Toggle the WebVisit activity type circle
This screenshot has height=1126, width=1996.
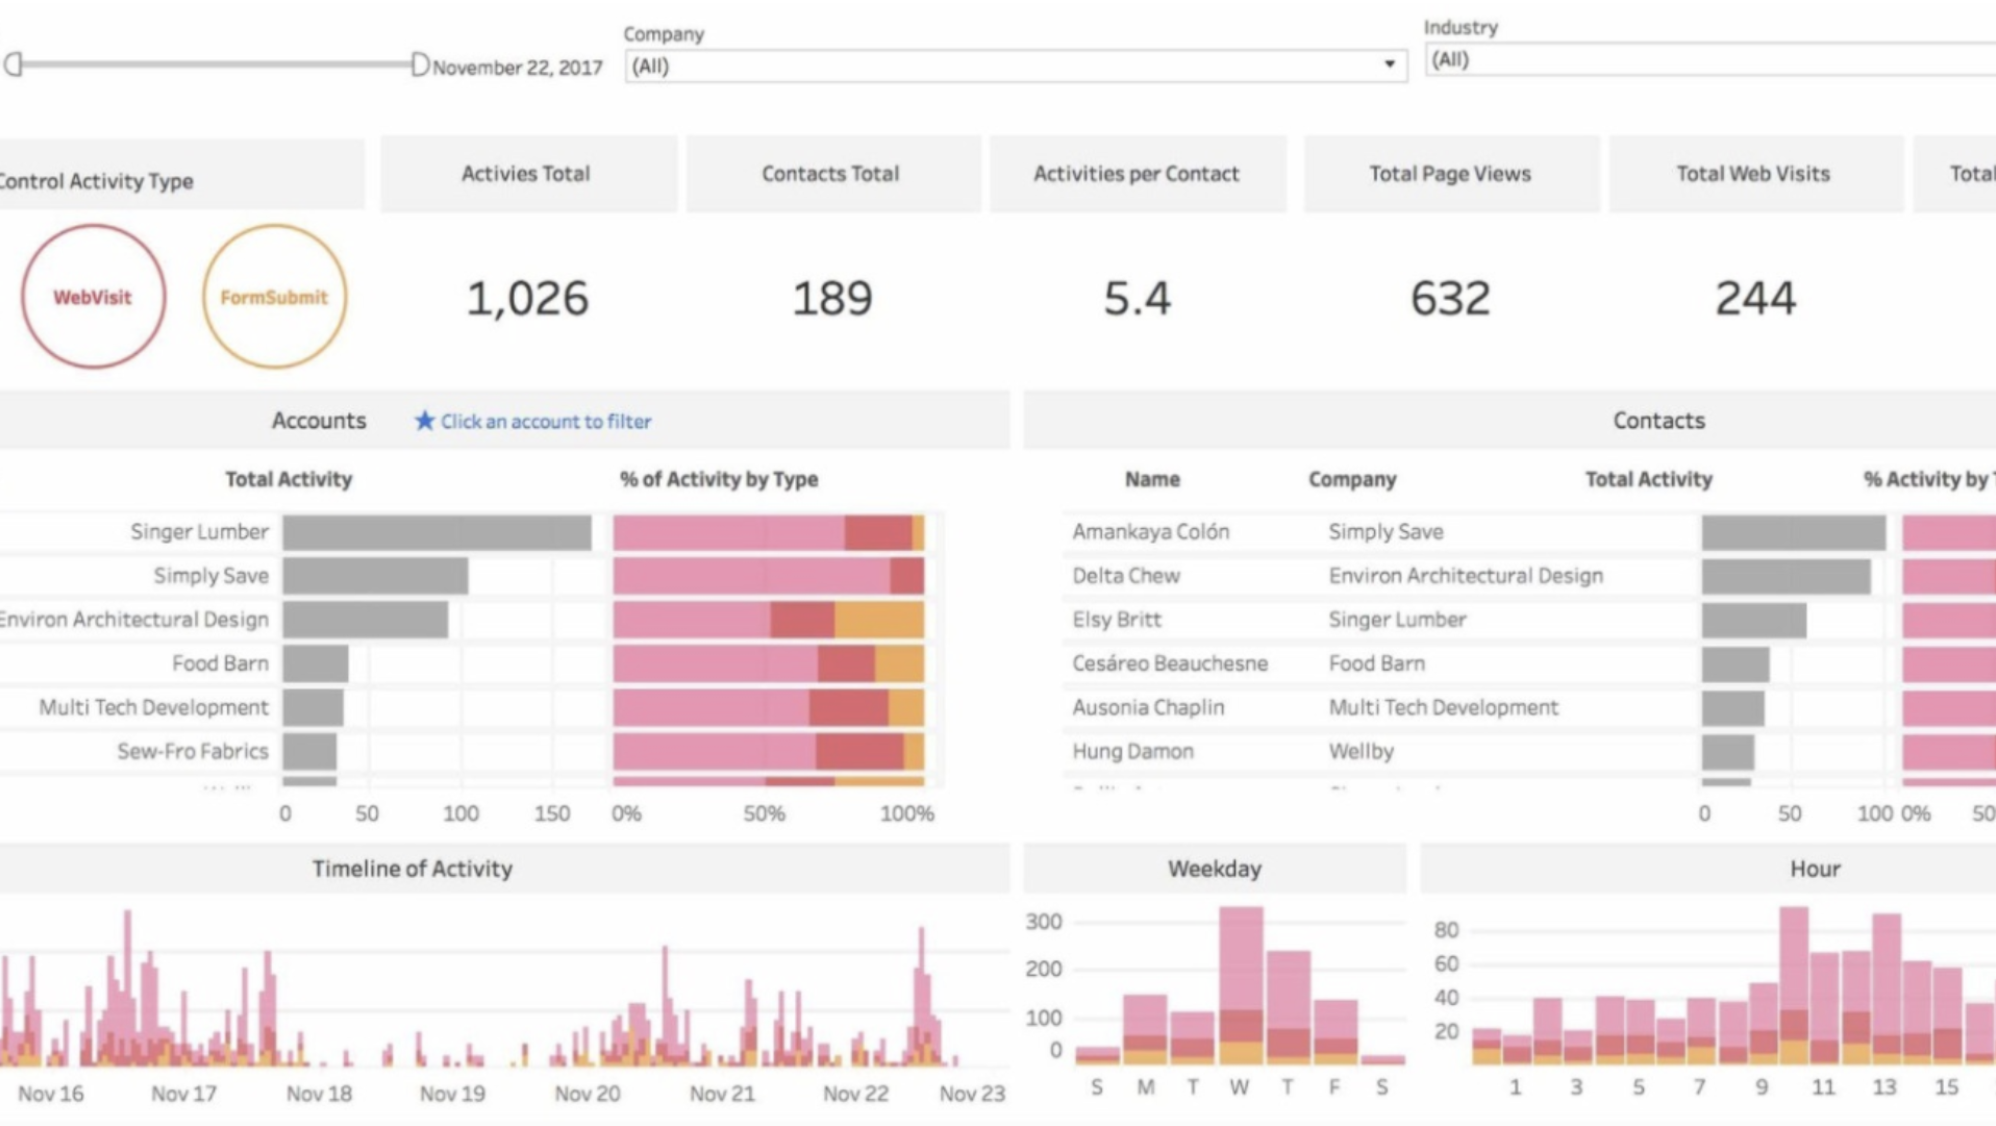click(93, 297)
